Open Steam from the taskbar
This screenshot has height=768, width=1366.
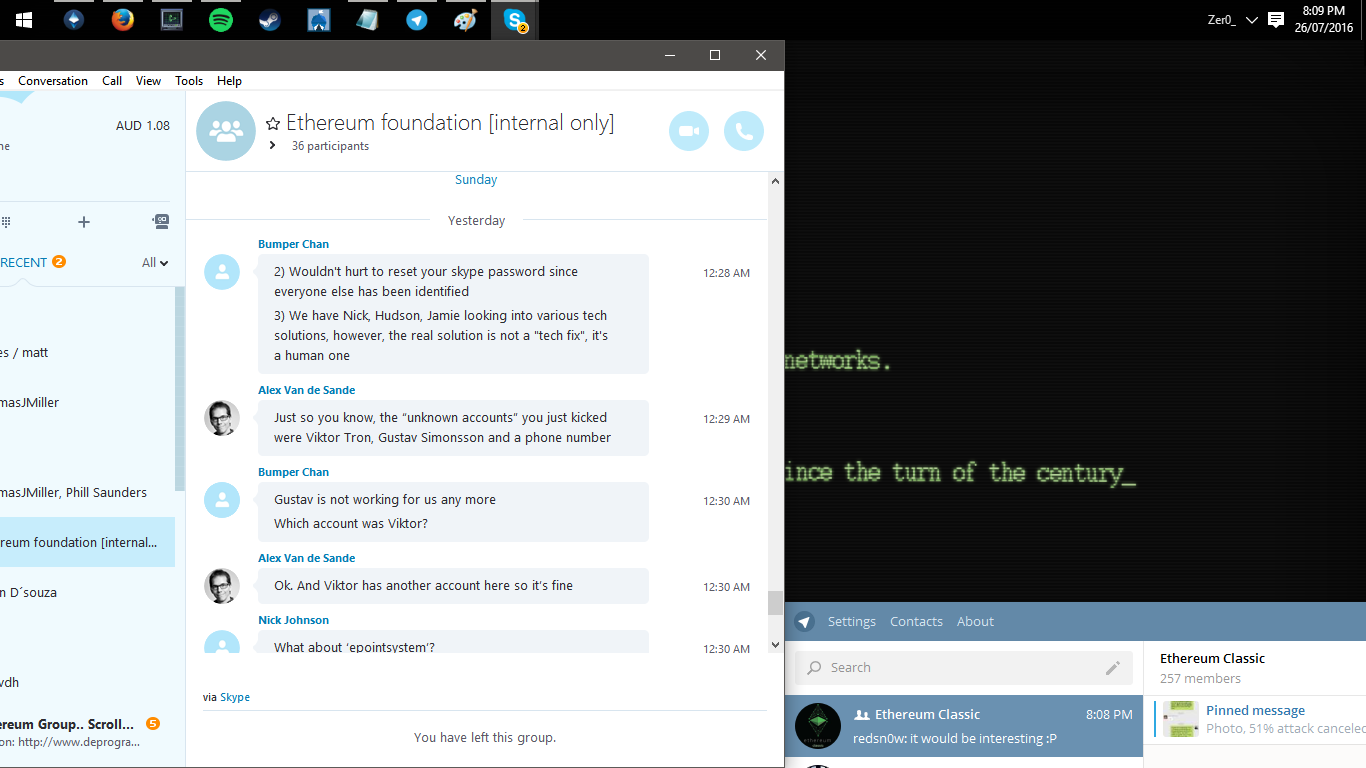[270, 20]
